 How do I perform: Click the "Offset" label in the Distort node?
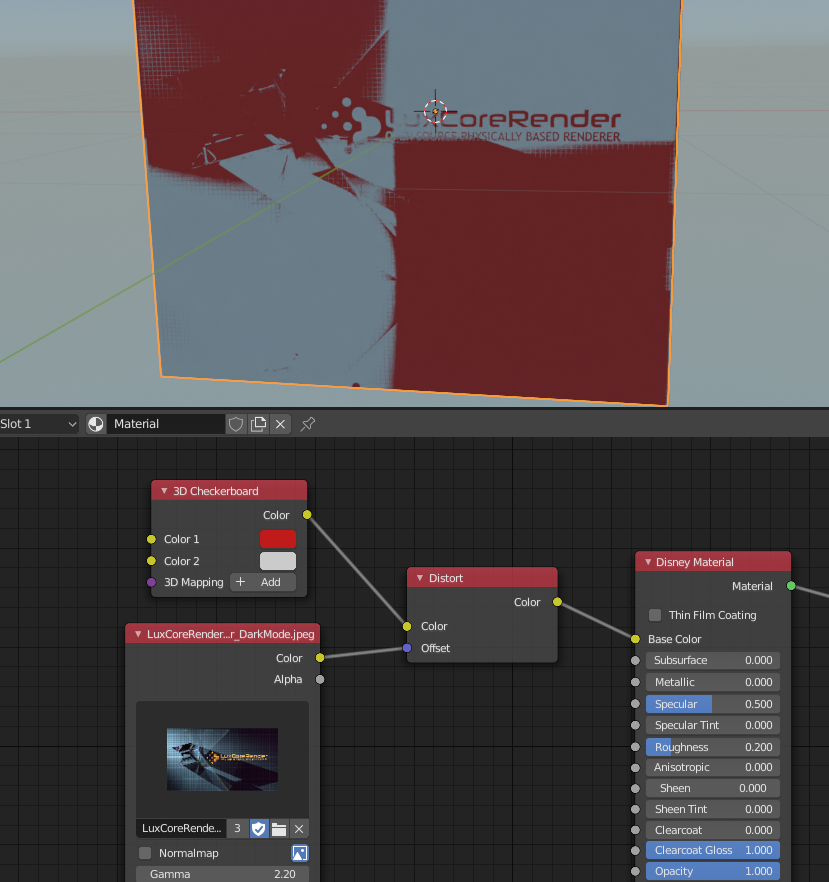[x=435, y=648]
